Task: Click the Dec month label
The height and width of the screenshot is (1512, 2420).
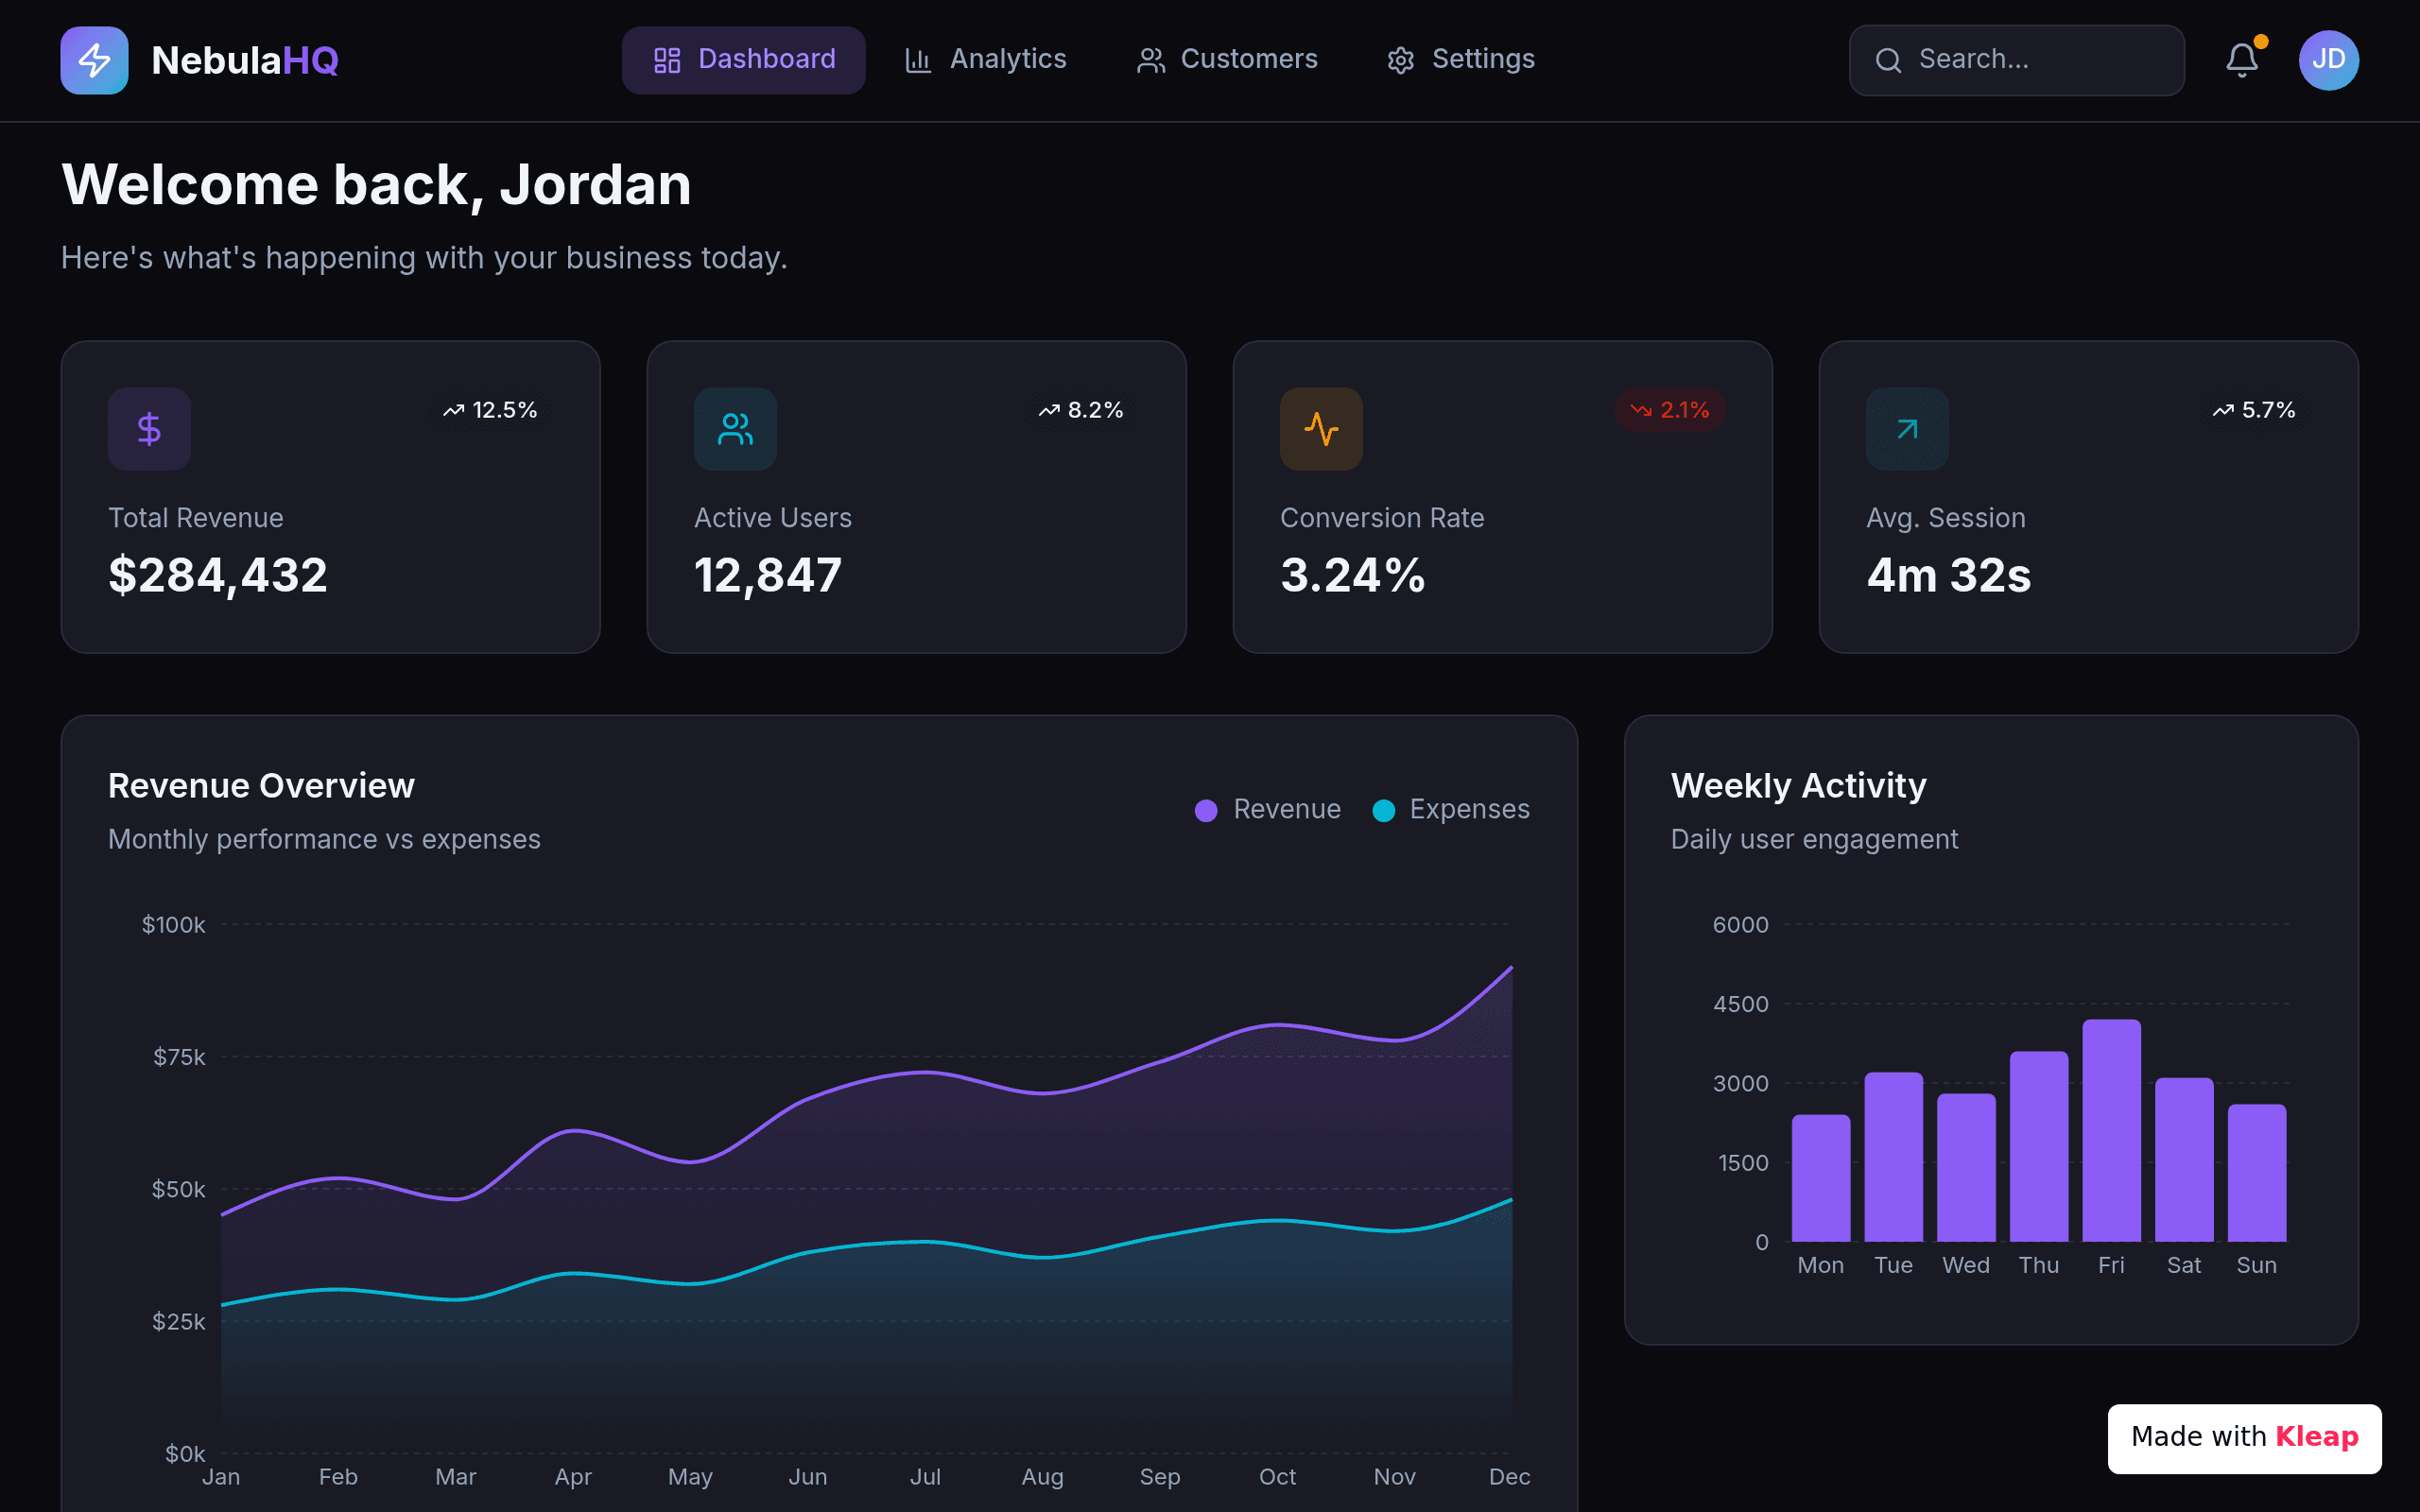Action: point(1510,1477)
